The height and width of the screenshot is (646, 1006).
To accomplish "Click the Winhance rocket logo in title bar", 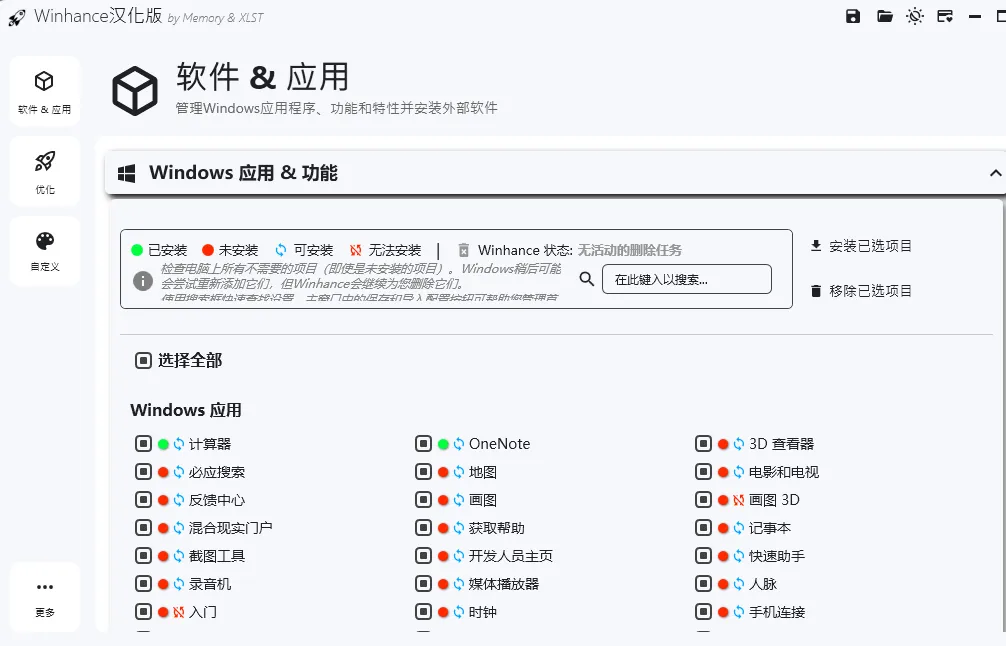I will (17, 17).
